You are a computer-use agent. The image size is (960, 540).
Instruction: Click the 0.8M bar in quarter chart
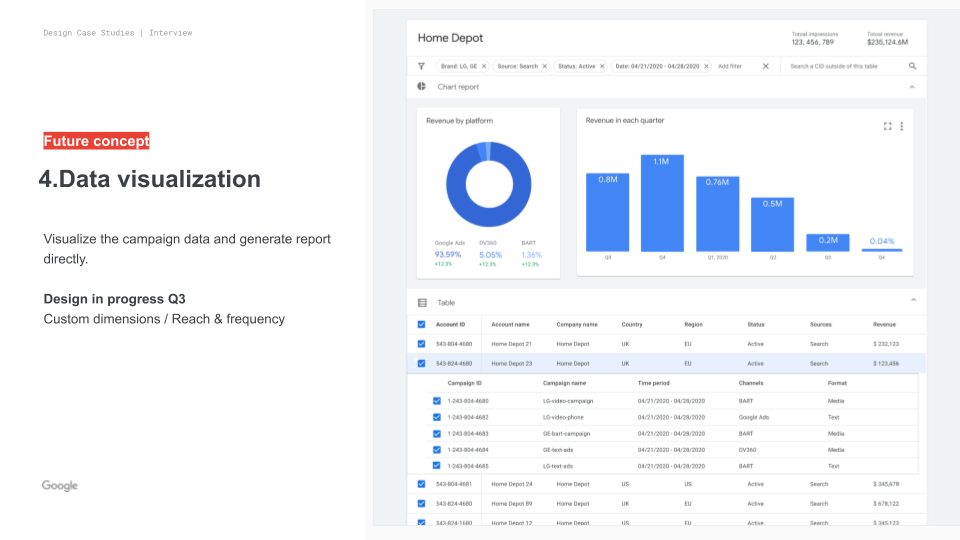(607, 212)
